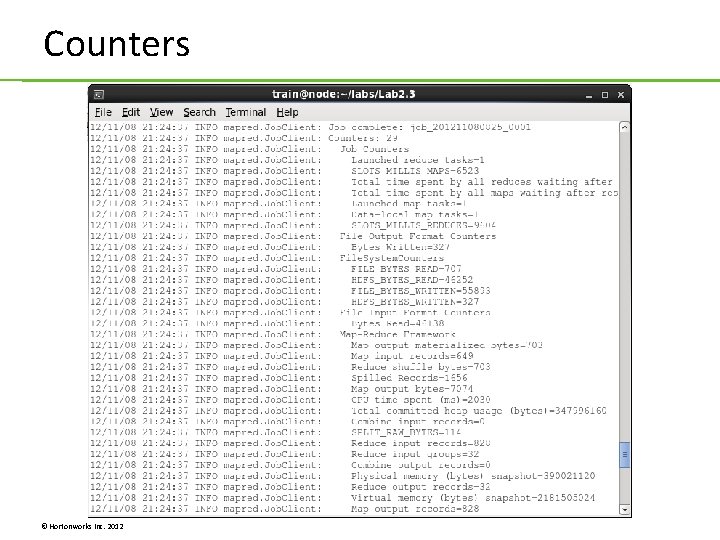Close the terminal window
The image size is (720, 540).
click(x=621, y=95)
